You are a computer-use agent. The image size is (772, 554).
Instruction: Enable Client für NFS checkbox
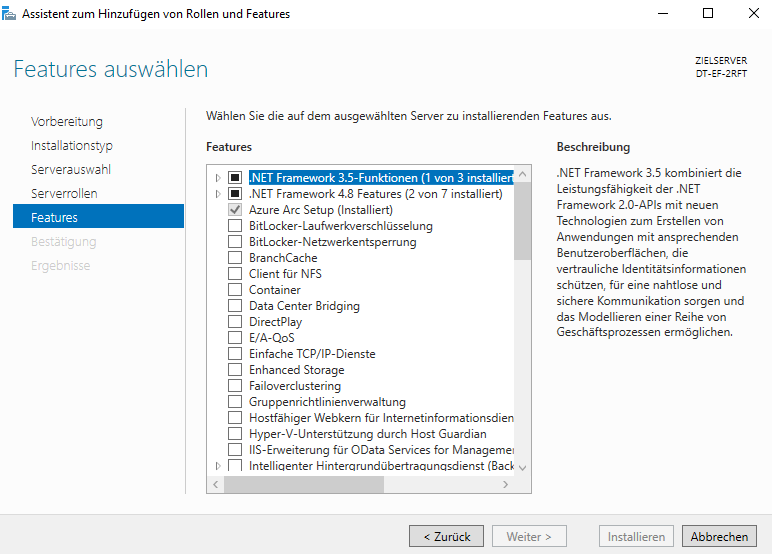235,274
